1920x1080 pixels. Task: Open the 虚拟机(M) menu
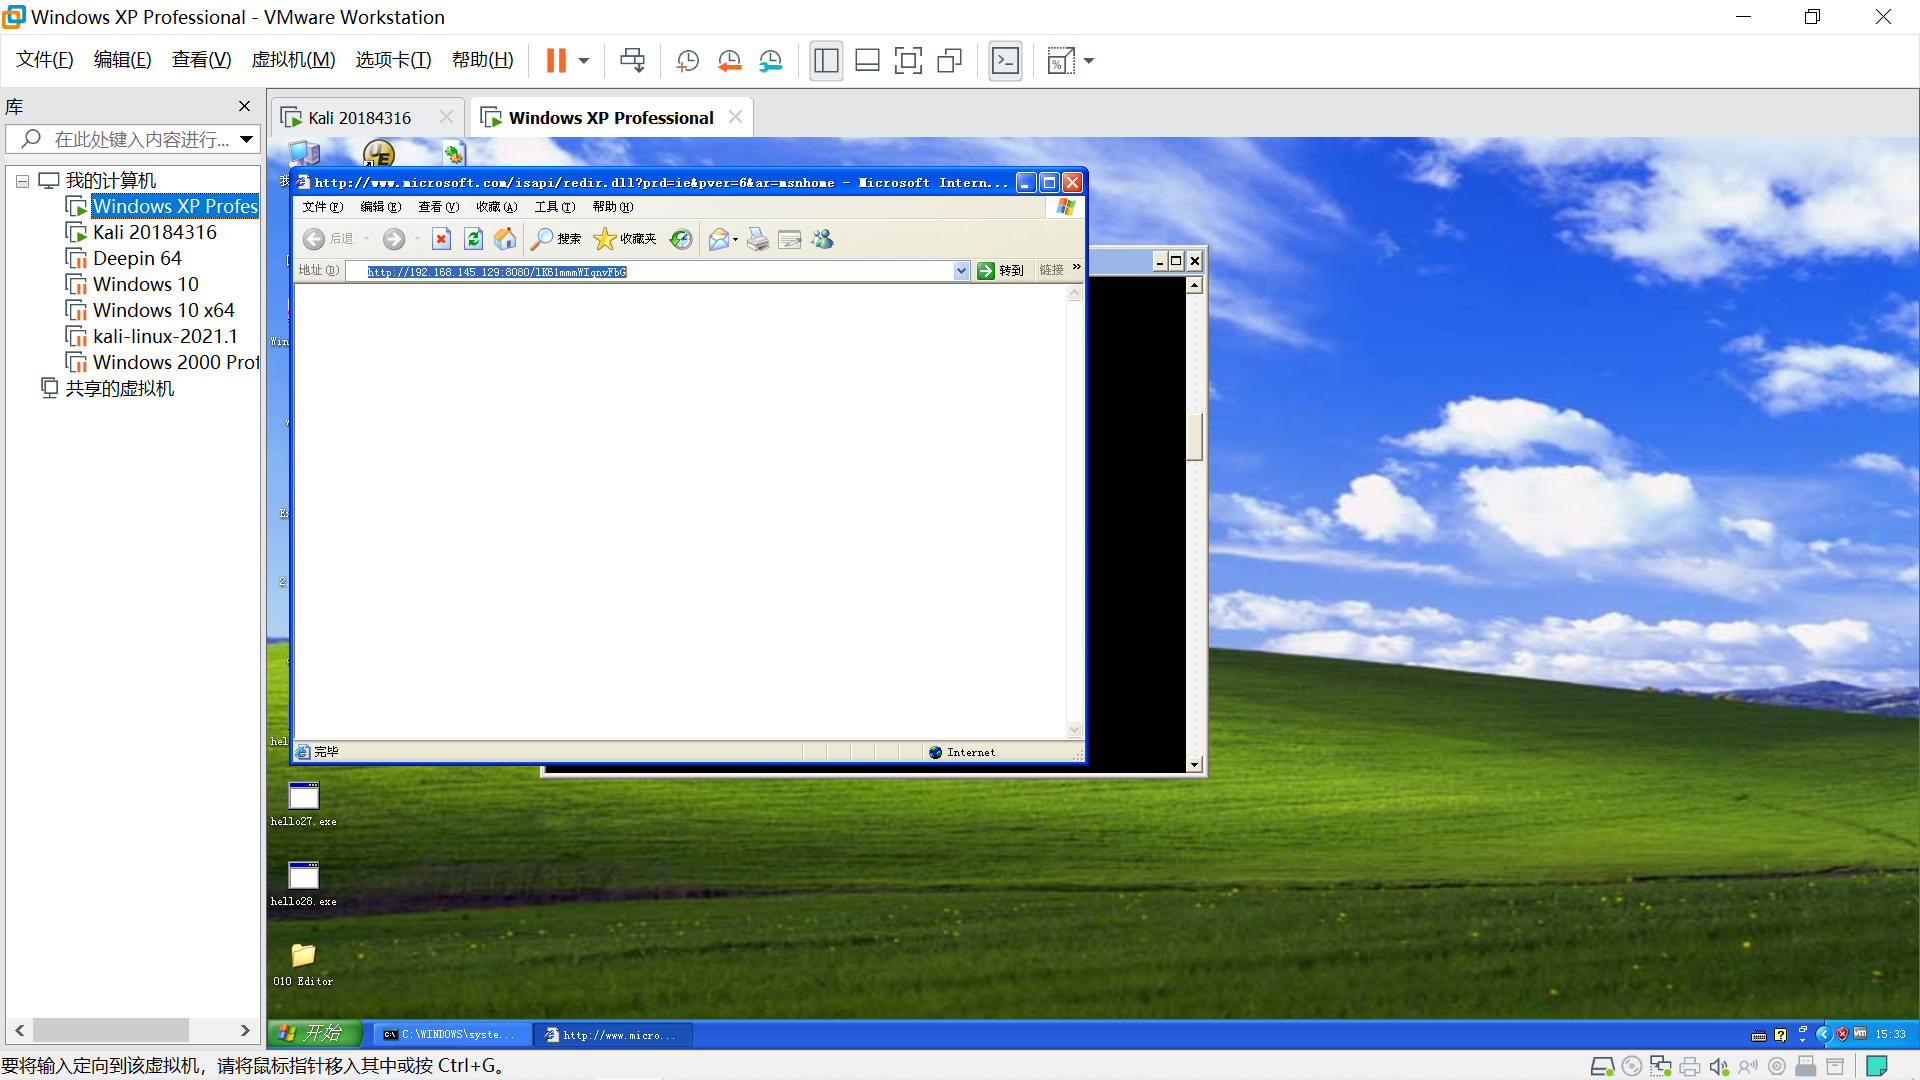tap(293, 60)
